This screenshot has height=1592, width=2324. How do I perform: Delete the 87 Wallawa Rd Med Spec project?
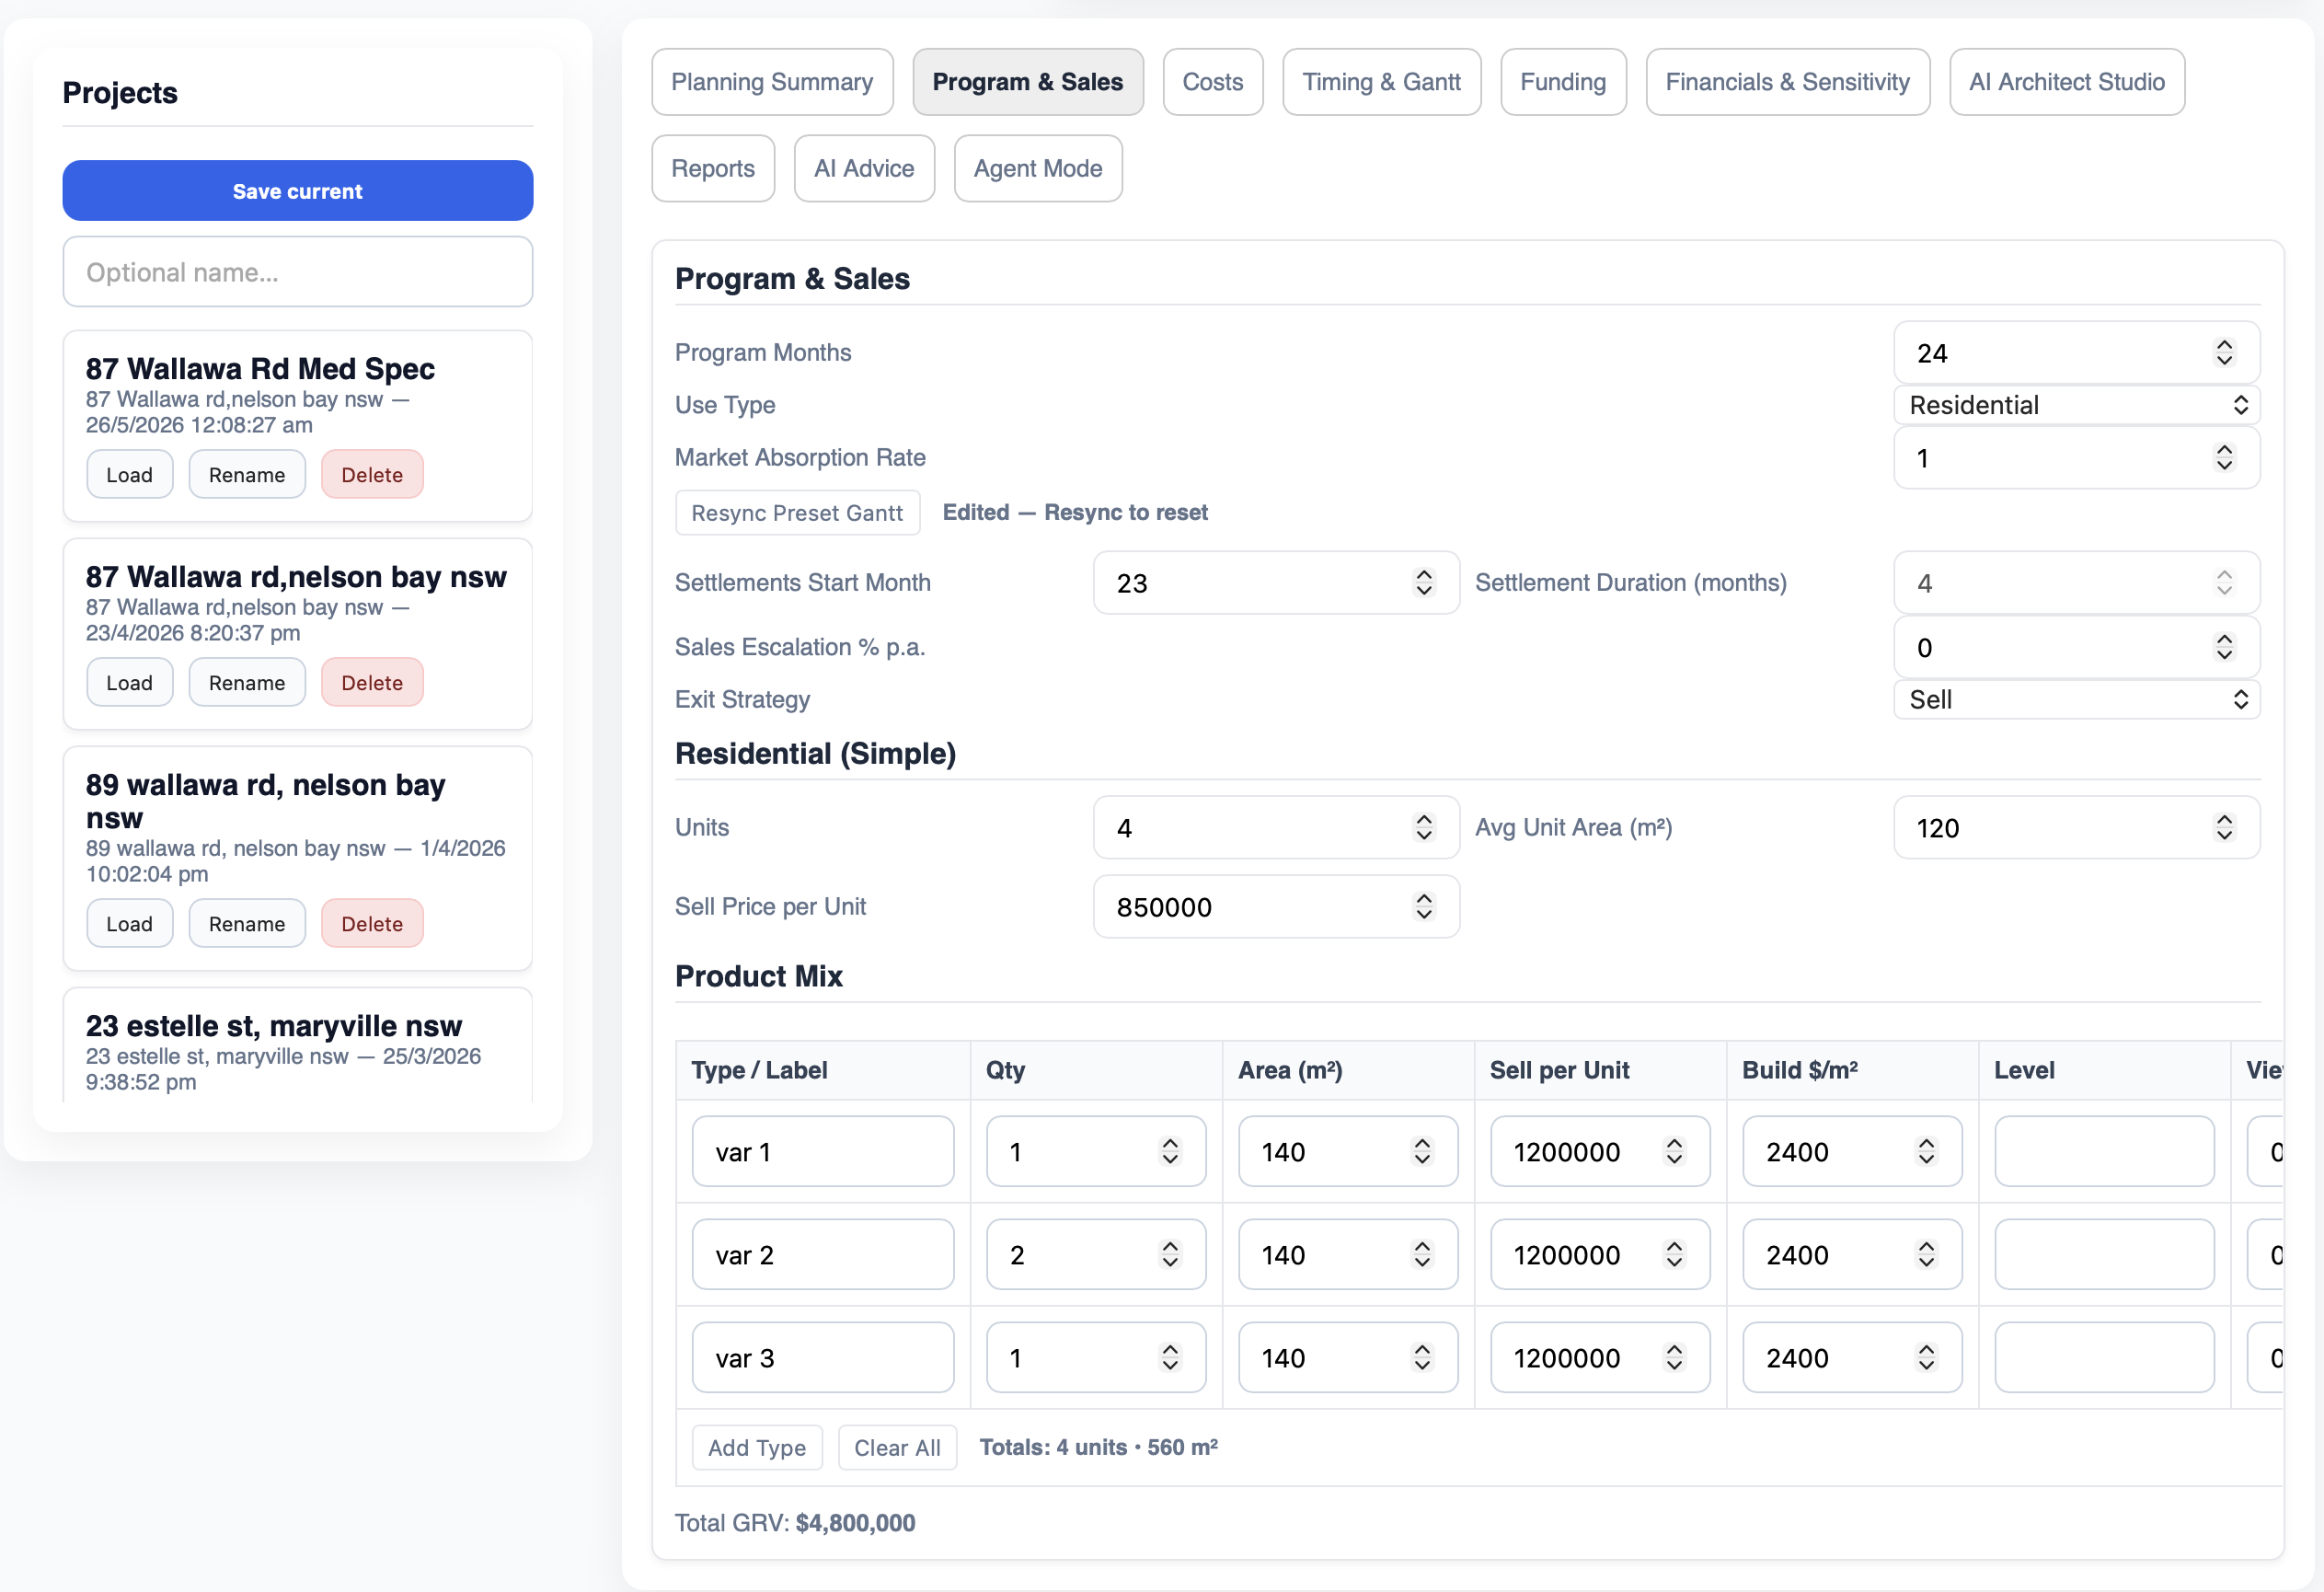(371, 474)
